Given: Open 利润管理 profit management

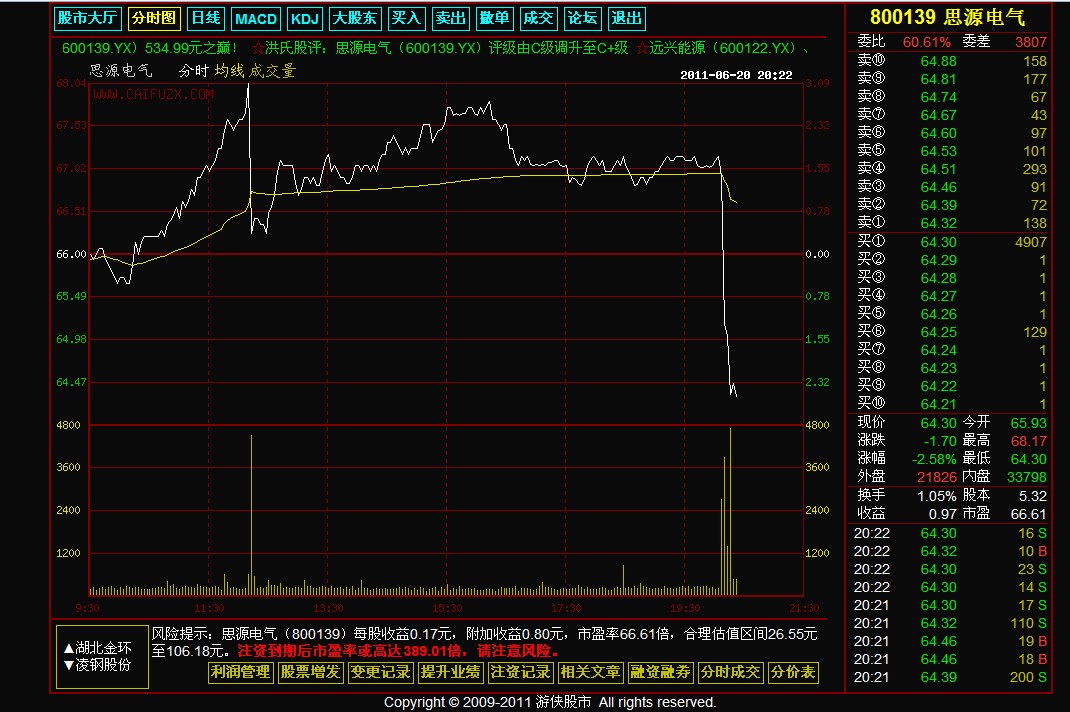Looking at the screenshot, I should point(240,672).
